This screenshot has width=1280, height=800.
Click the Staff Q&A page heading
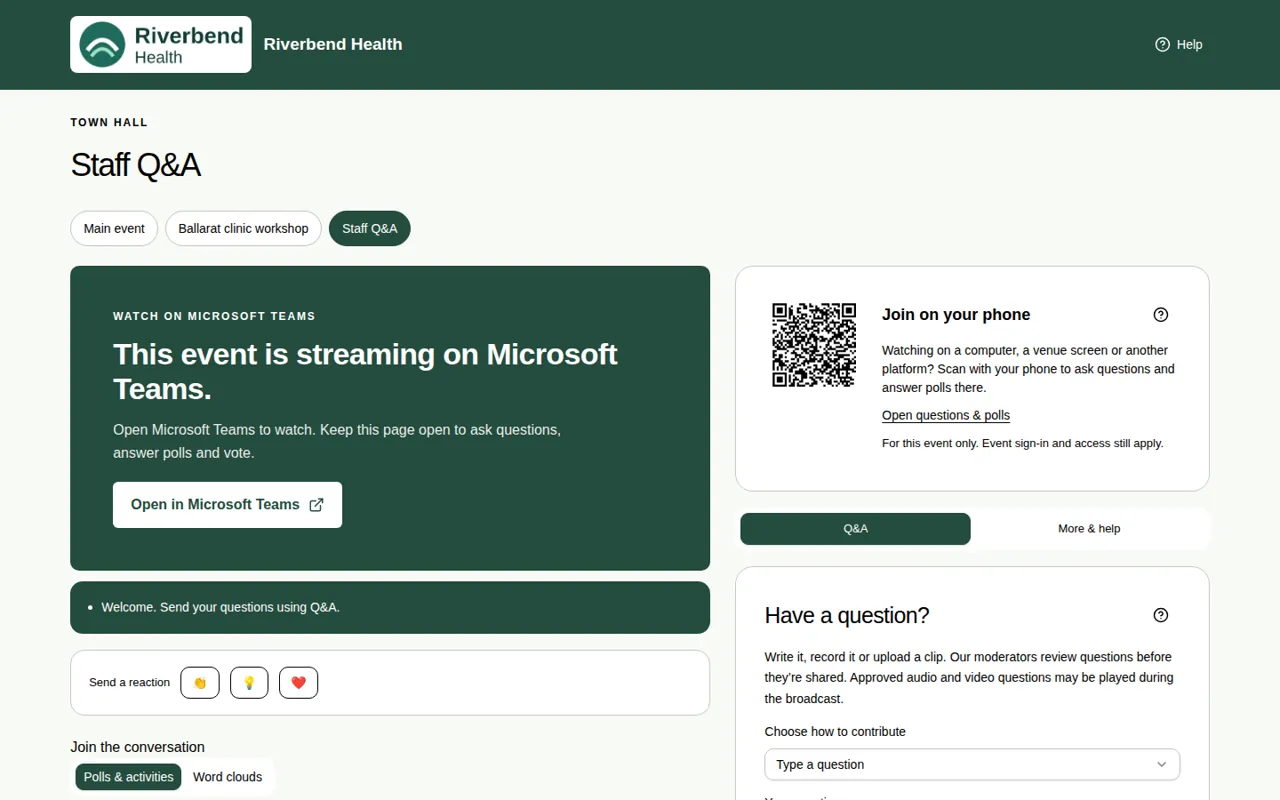pyautogui.click(x=136, y=165)
